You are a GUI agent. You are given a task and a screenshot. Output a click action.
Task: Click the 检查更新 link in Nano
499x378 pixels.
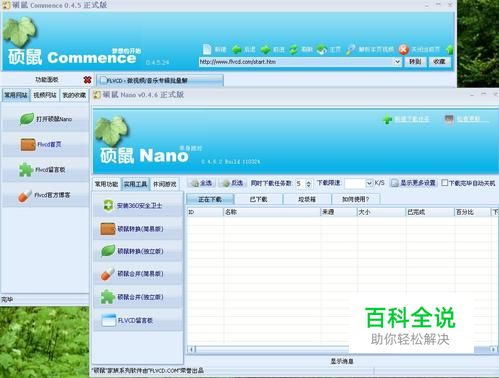[469, 119]
